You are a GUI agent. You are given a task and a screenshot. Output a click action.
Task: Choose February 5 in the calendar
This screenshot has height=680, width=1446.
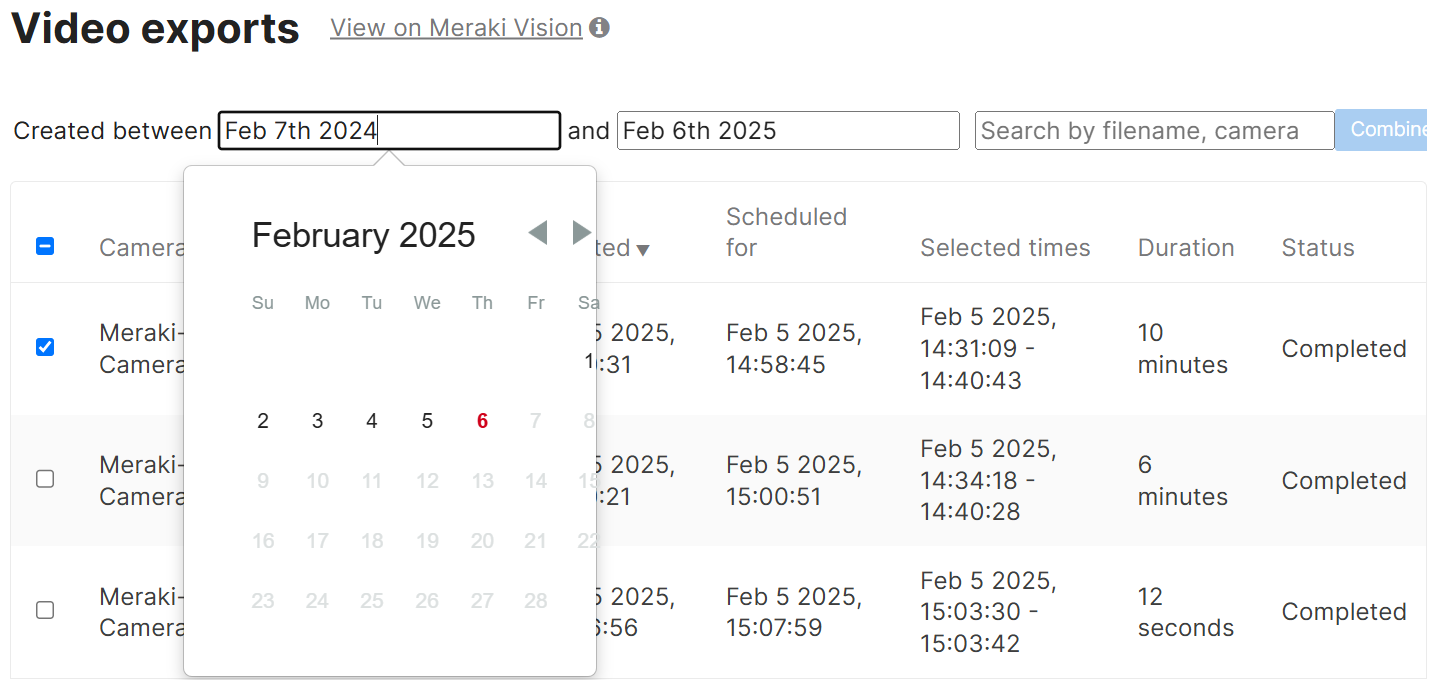[427, 421]
